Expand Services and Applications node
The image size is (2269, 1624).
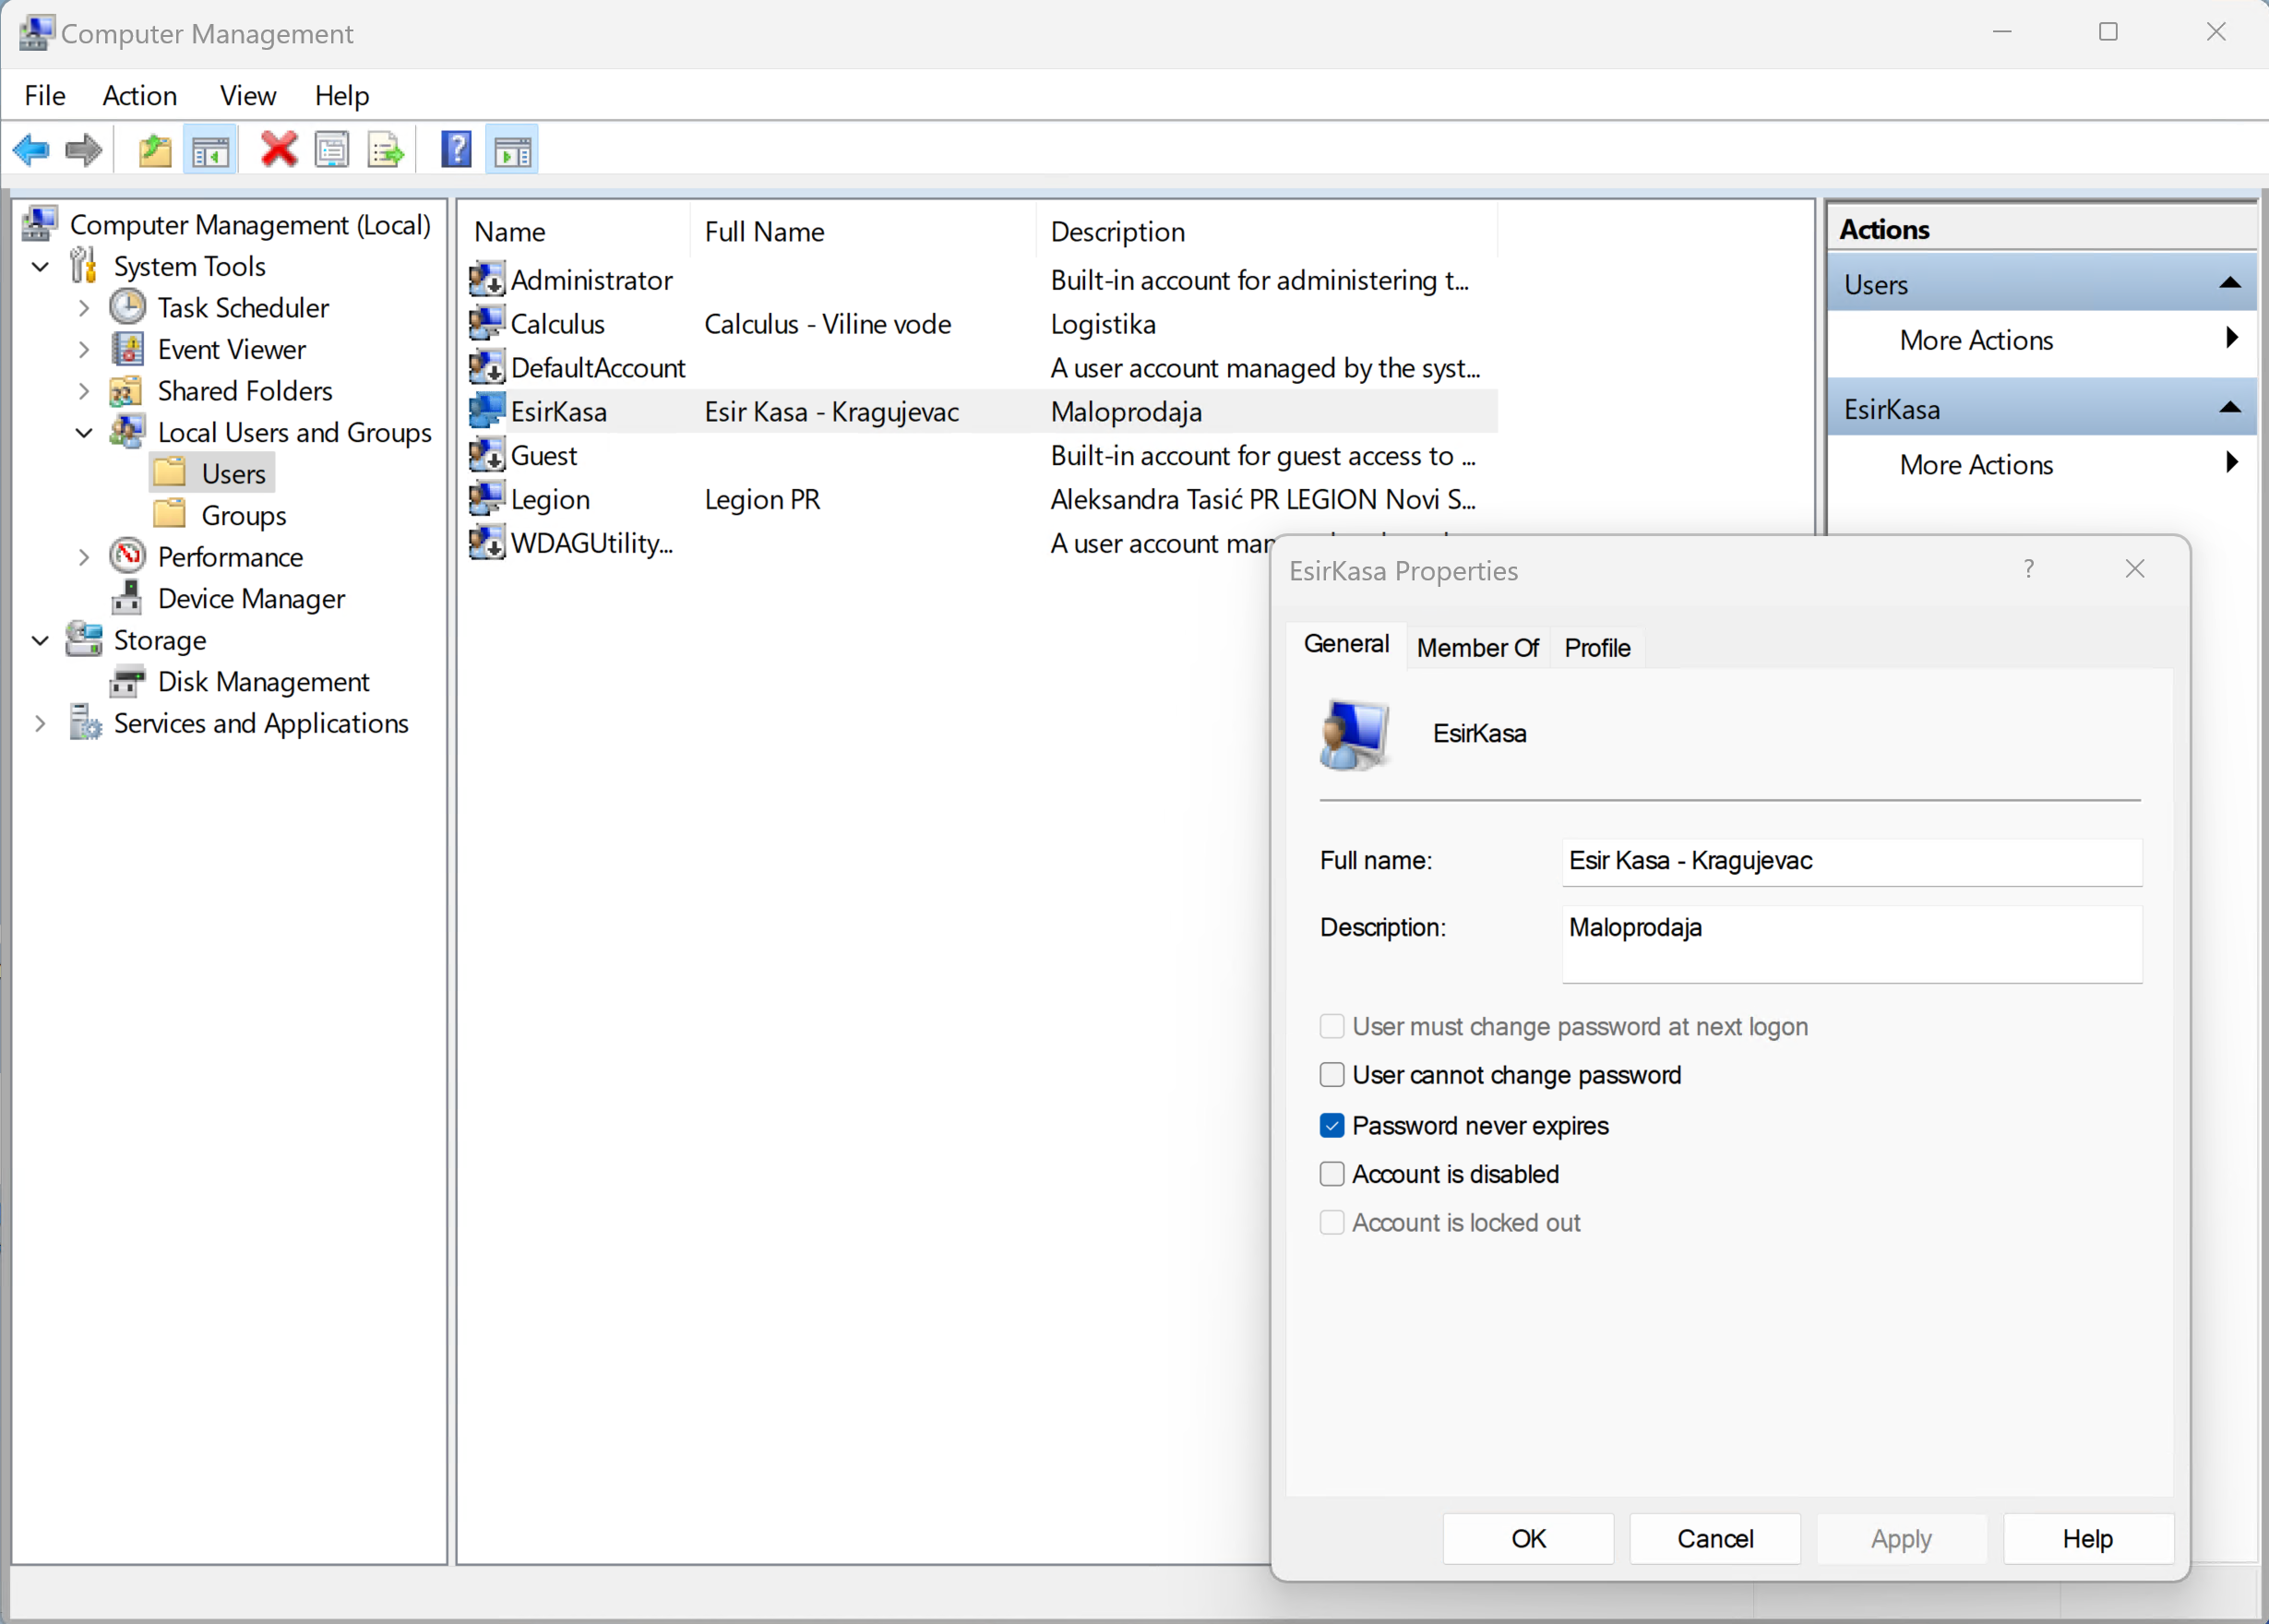[40, 723]
